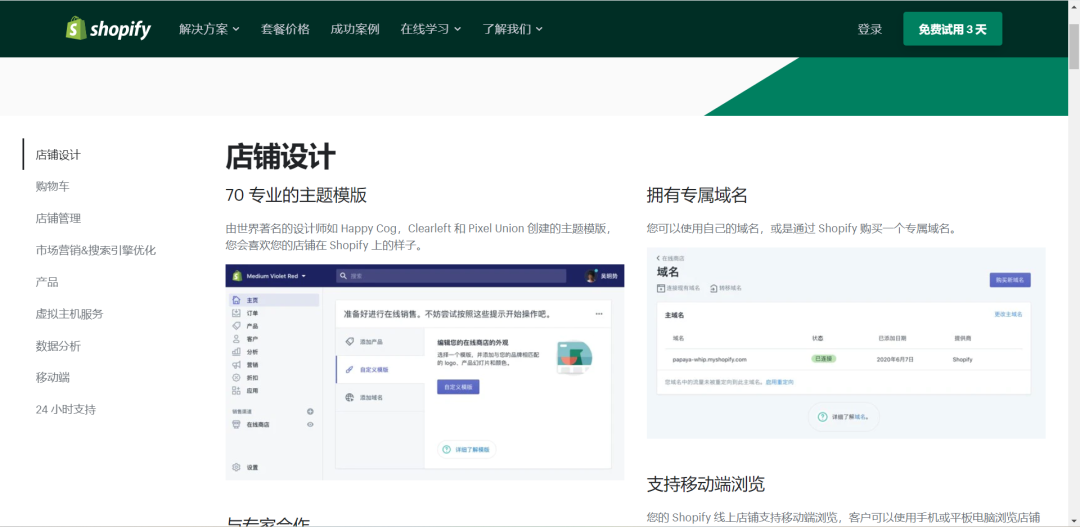Click the plus icon beside 销售渠道
Screen dimensions: 1080x527
pos(310,411)
